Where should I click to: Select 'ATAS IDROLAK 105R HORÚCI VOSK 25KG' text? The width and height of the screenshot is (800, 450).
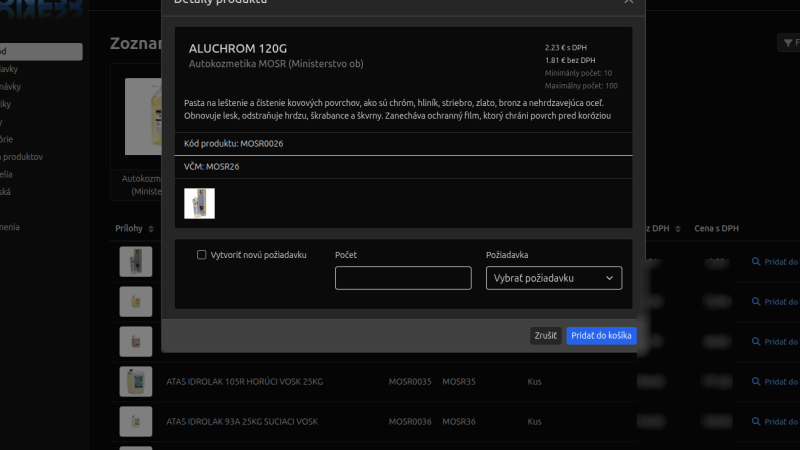point(244,382)
